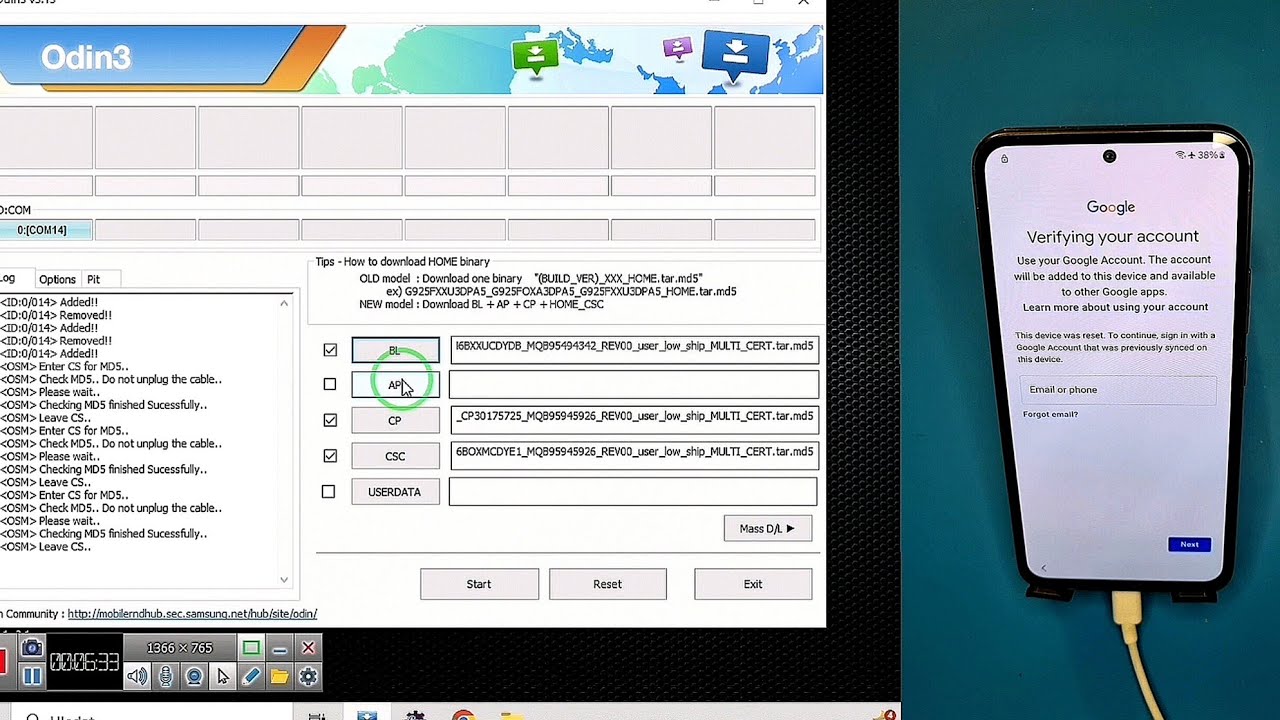This screenshot has width=1280, height=720.
Task: Minimize the recorder toolbar
Action: [279, 648]
